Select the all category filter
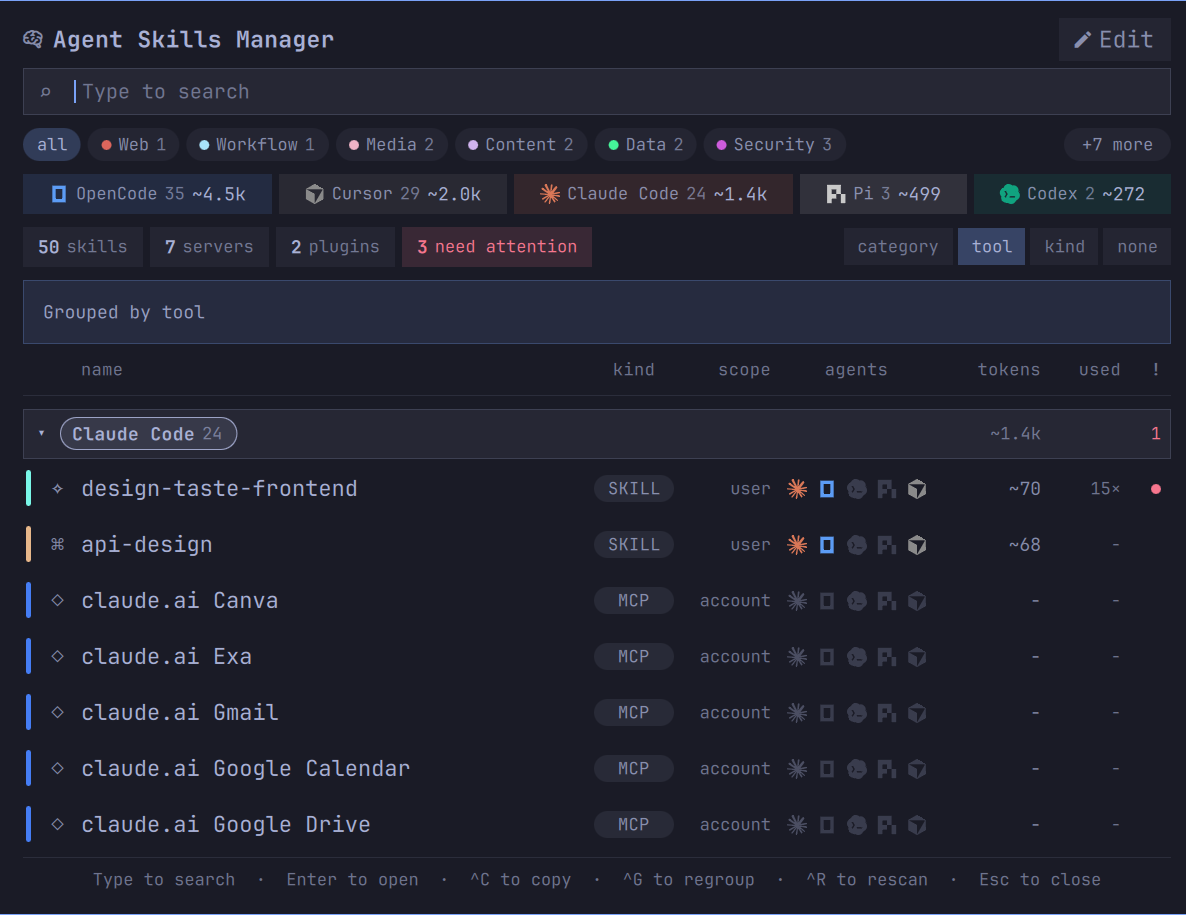Viewport: 1186px width, 915px height. pyautogui.click(x=52, y=144)
